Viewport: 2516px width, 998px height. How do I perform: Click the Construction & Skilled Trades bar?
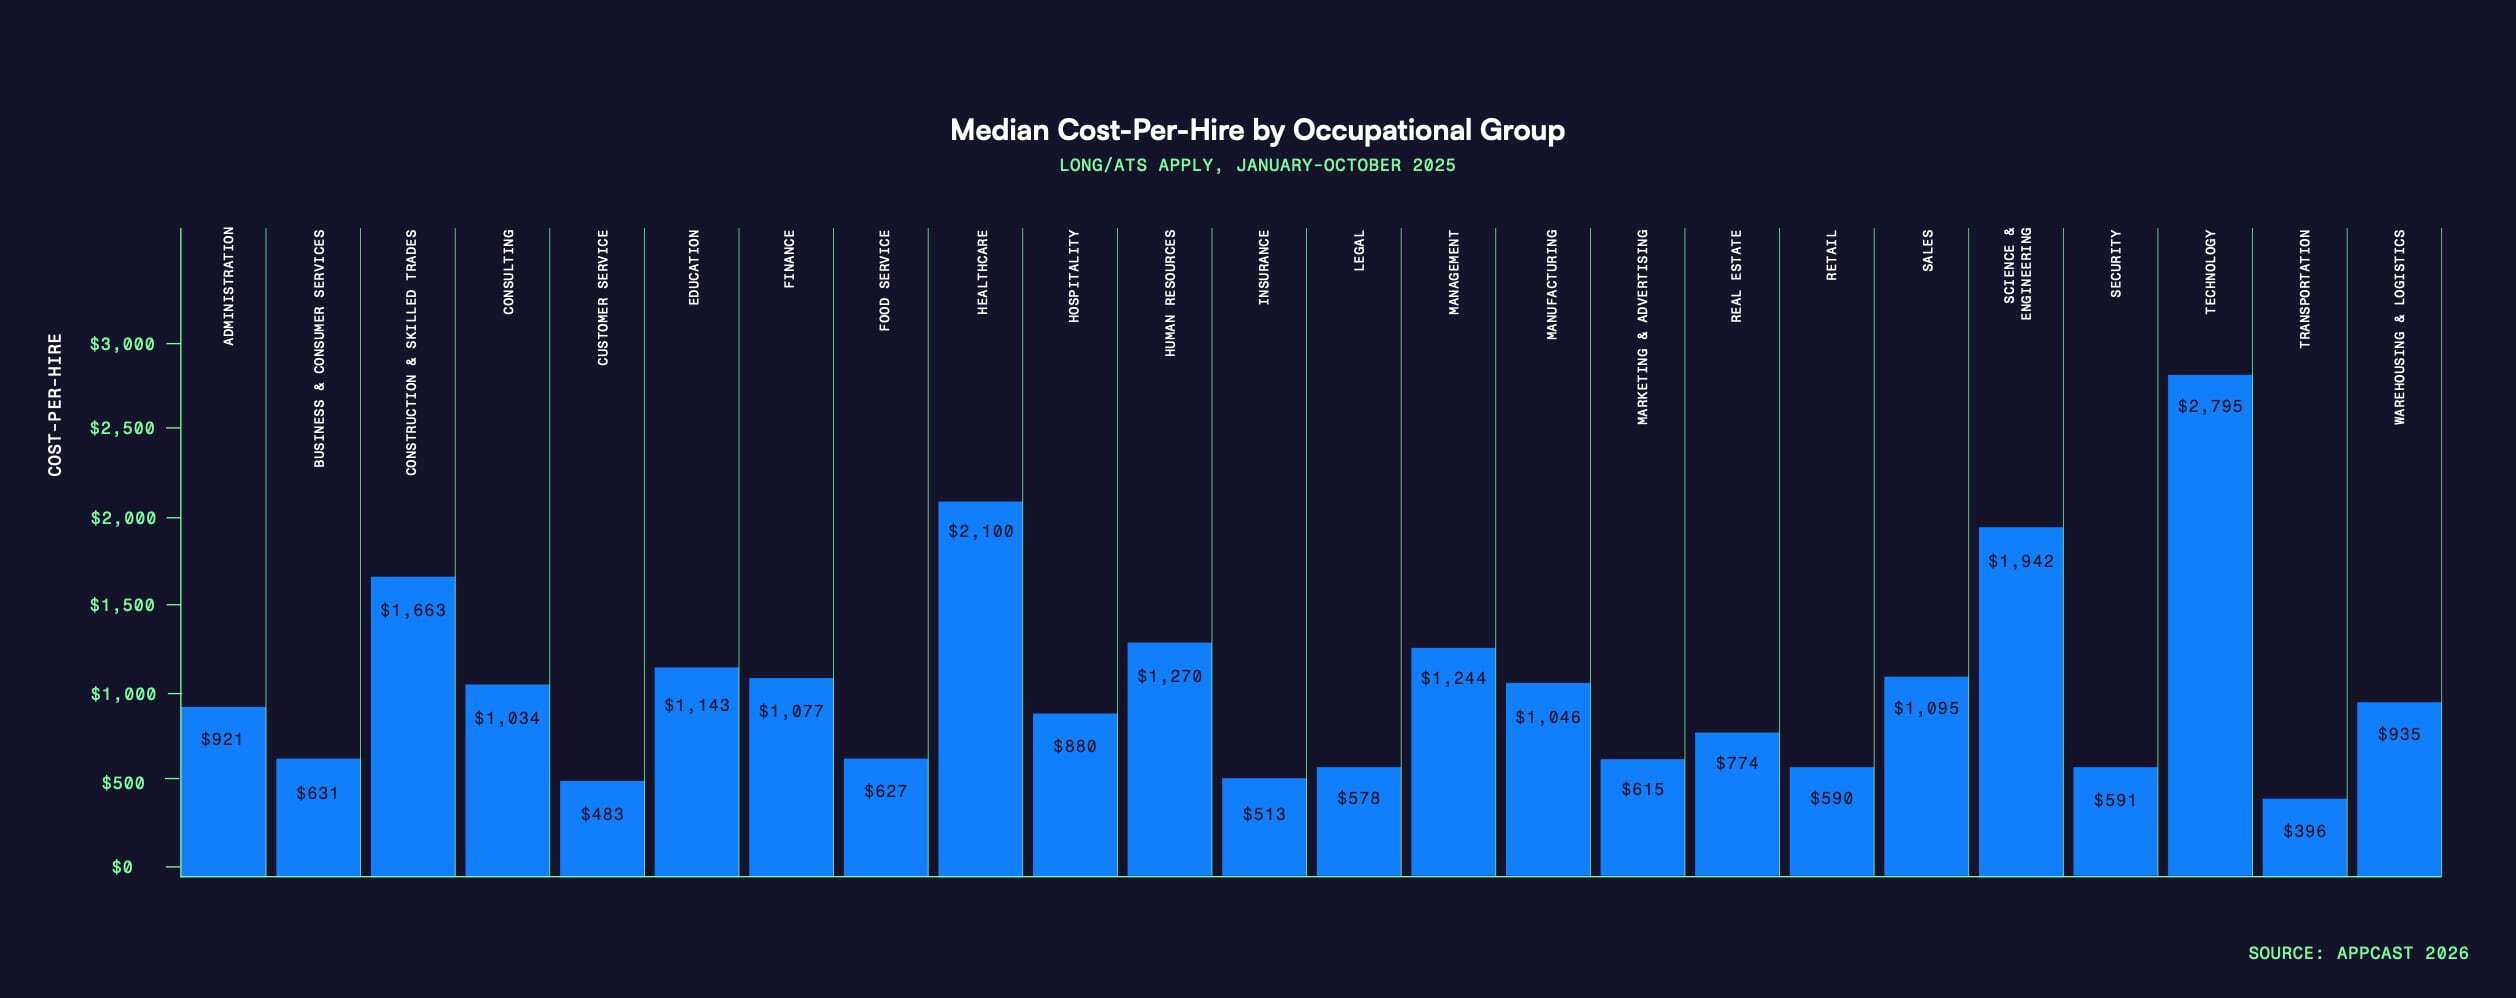pyautogui.click(x=412, y=726)
